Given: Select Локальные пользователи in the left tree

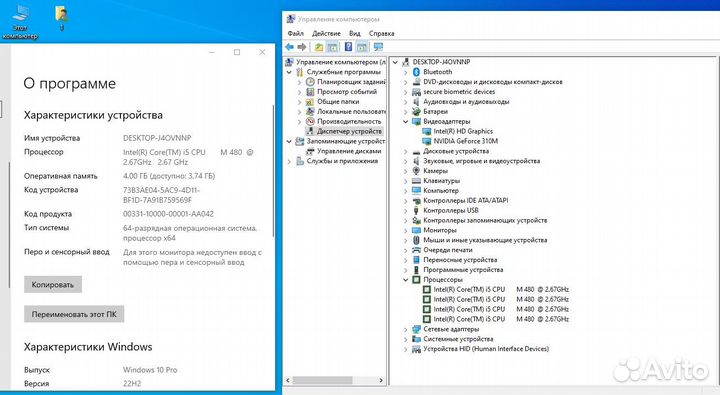Looking at the screenshot, I should click(351, 112).
